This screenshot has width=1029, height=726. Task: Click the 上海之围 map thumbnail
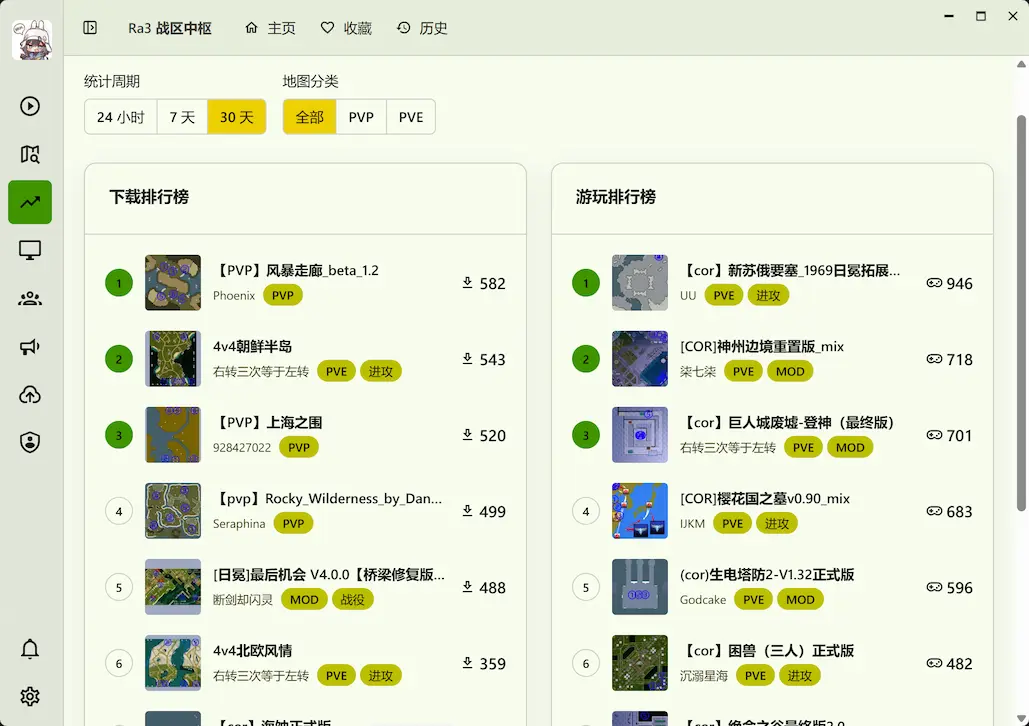(173, 435)
